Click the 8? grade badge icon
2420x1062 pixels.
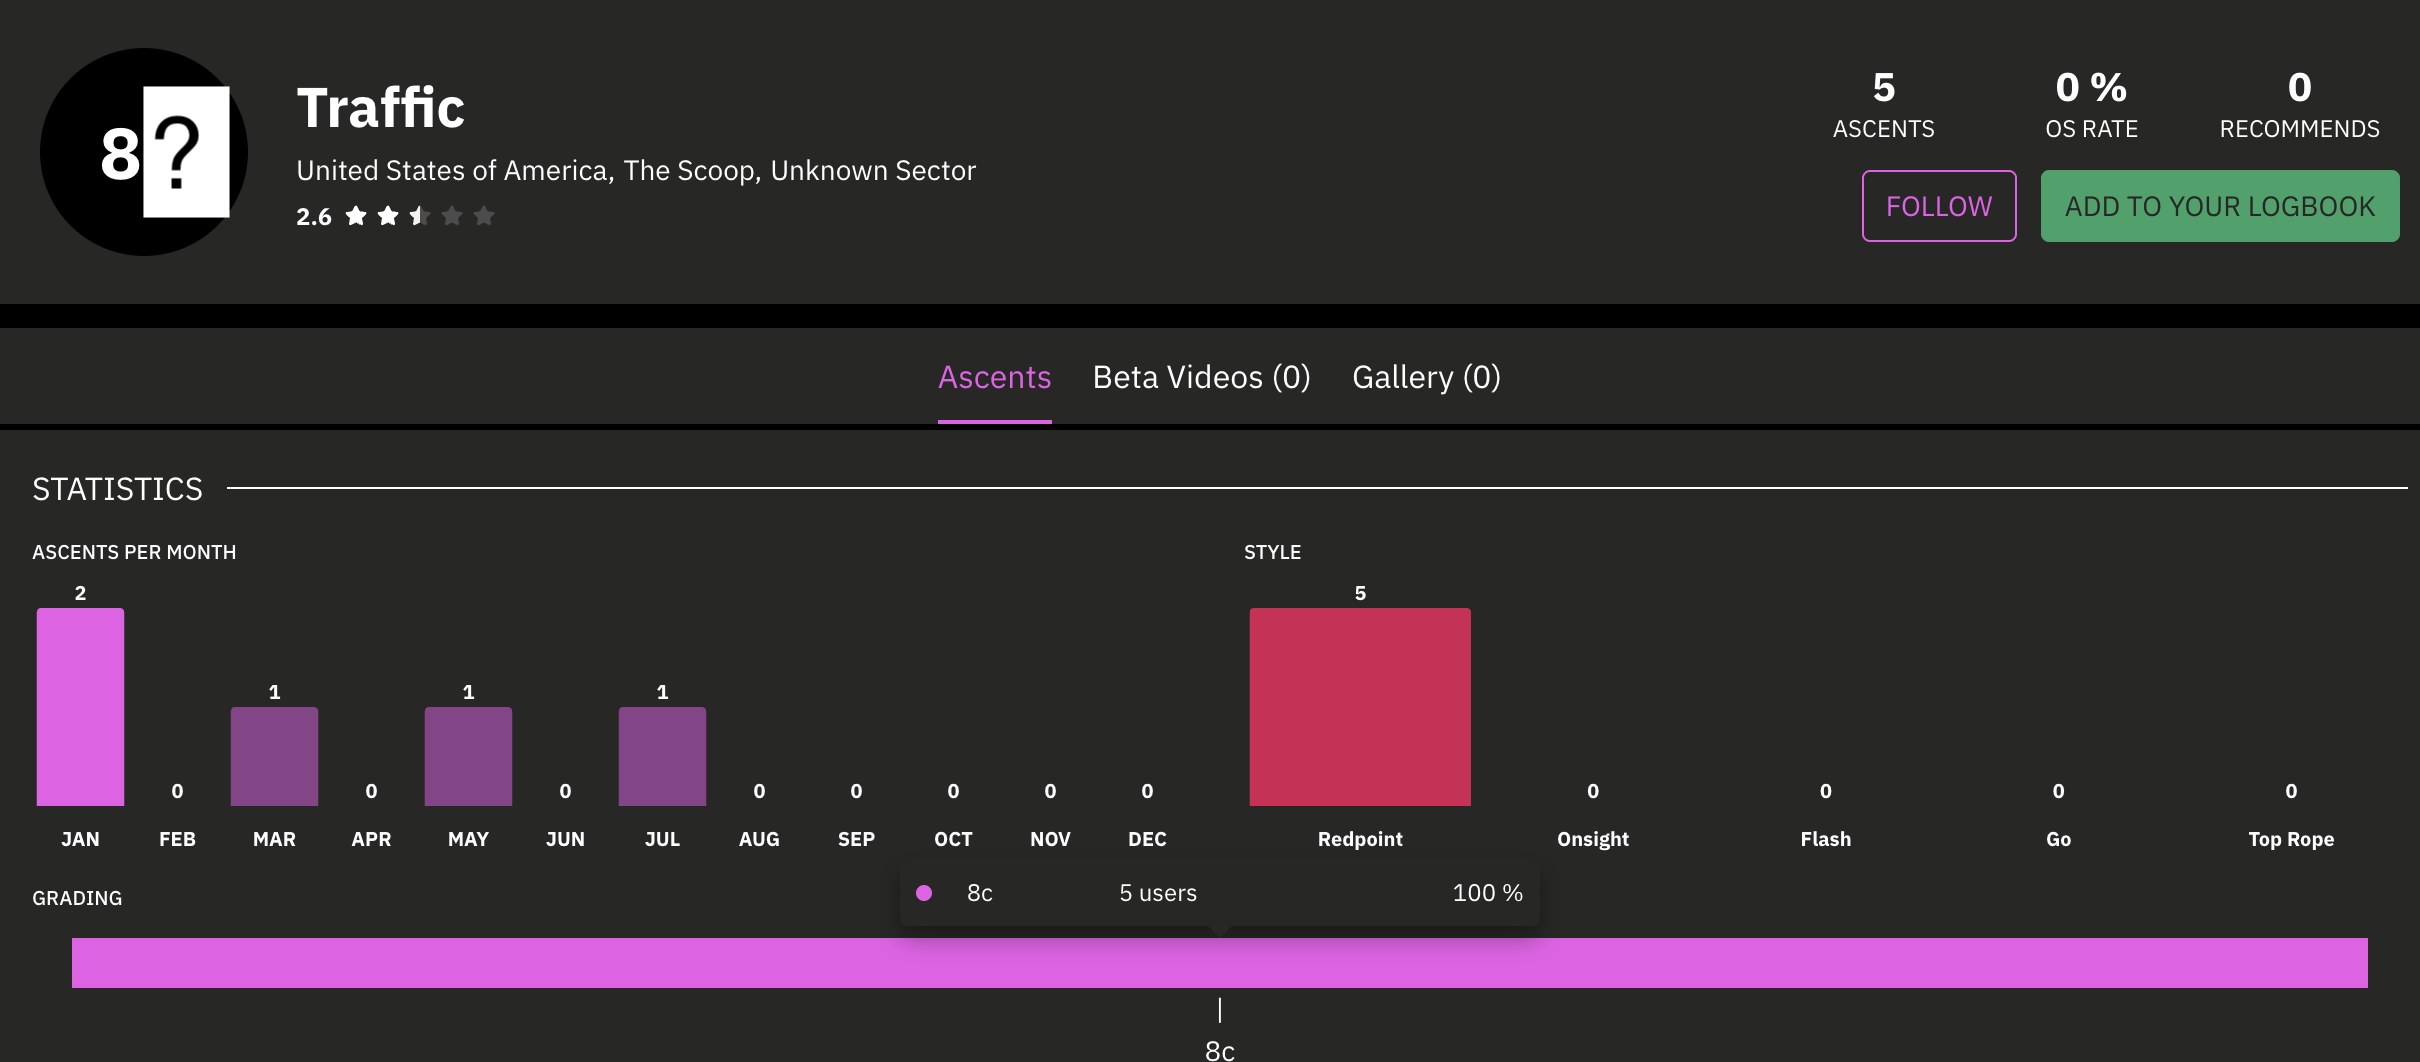pos(144,152)
